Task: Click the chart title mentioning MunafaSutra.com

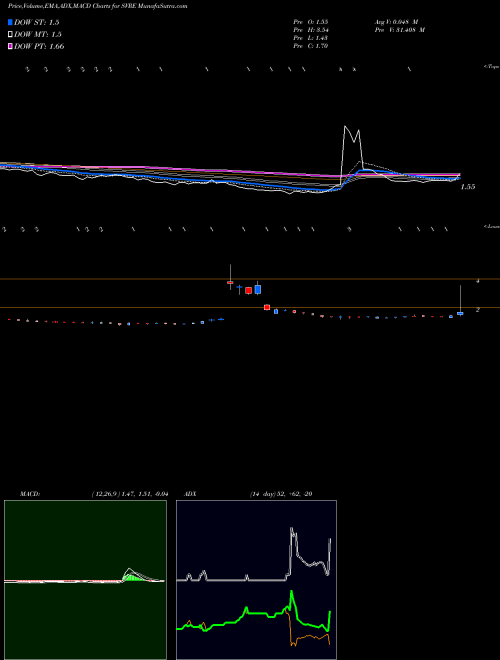Action: tap(98, 6)
